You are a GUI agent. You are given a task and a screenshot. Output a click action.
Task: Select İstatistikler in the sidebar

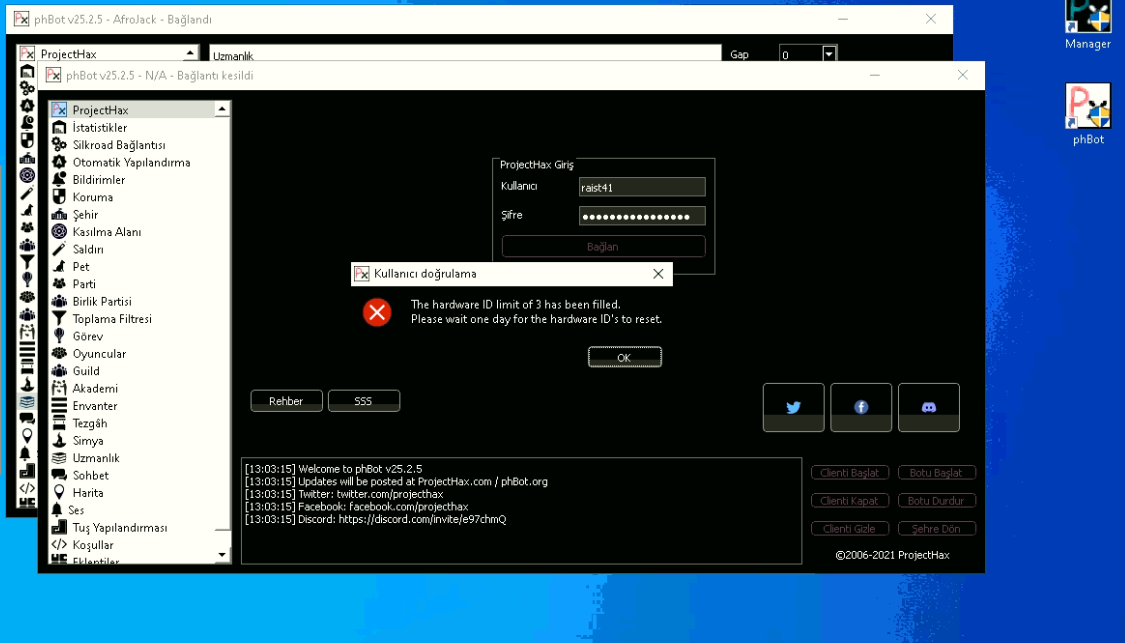click(100, 128)
